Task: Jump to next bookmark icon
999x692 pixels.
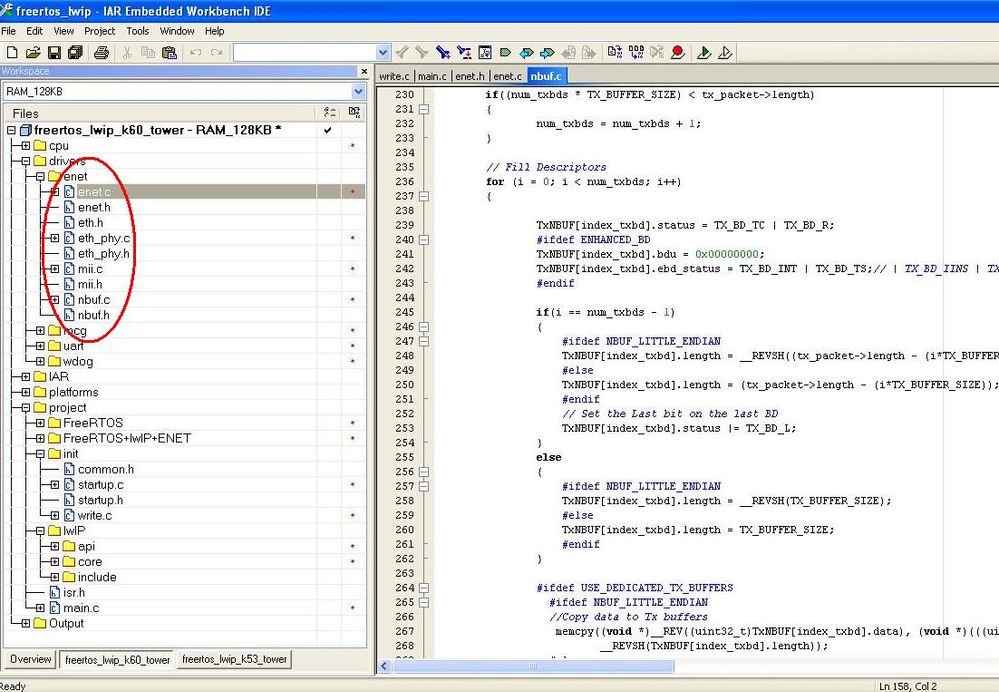Action: (547, 52)
